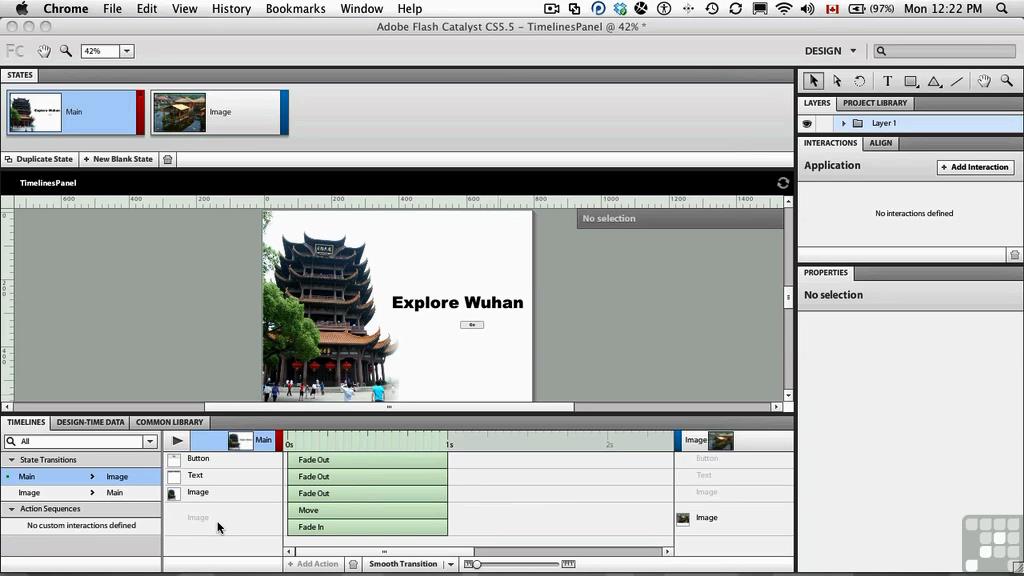Toggle visibility eye of Layer 1

click(807, 123)
